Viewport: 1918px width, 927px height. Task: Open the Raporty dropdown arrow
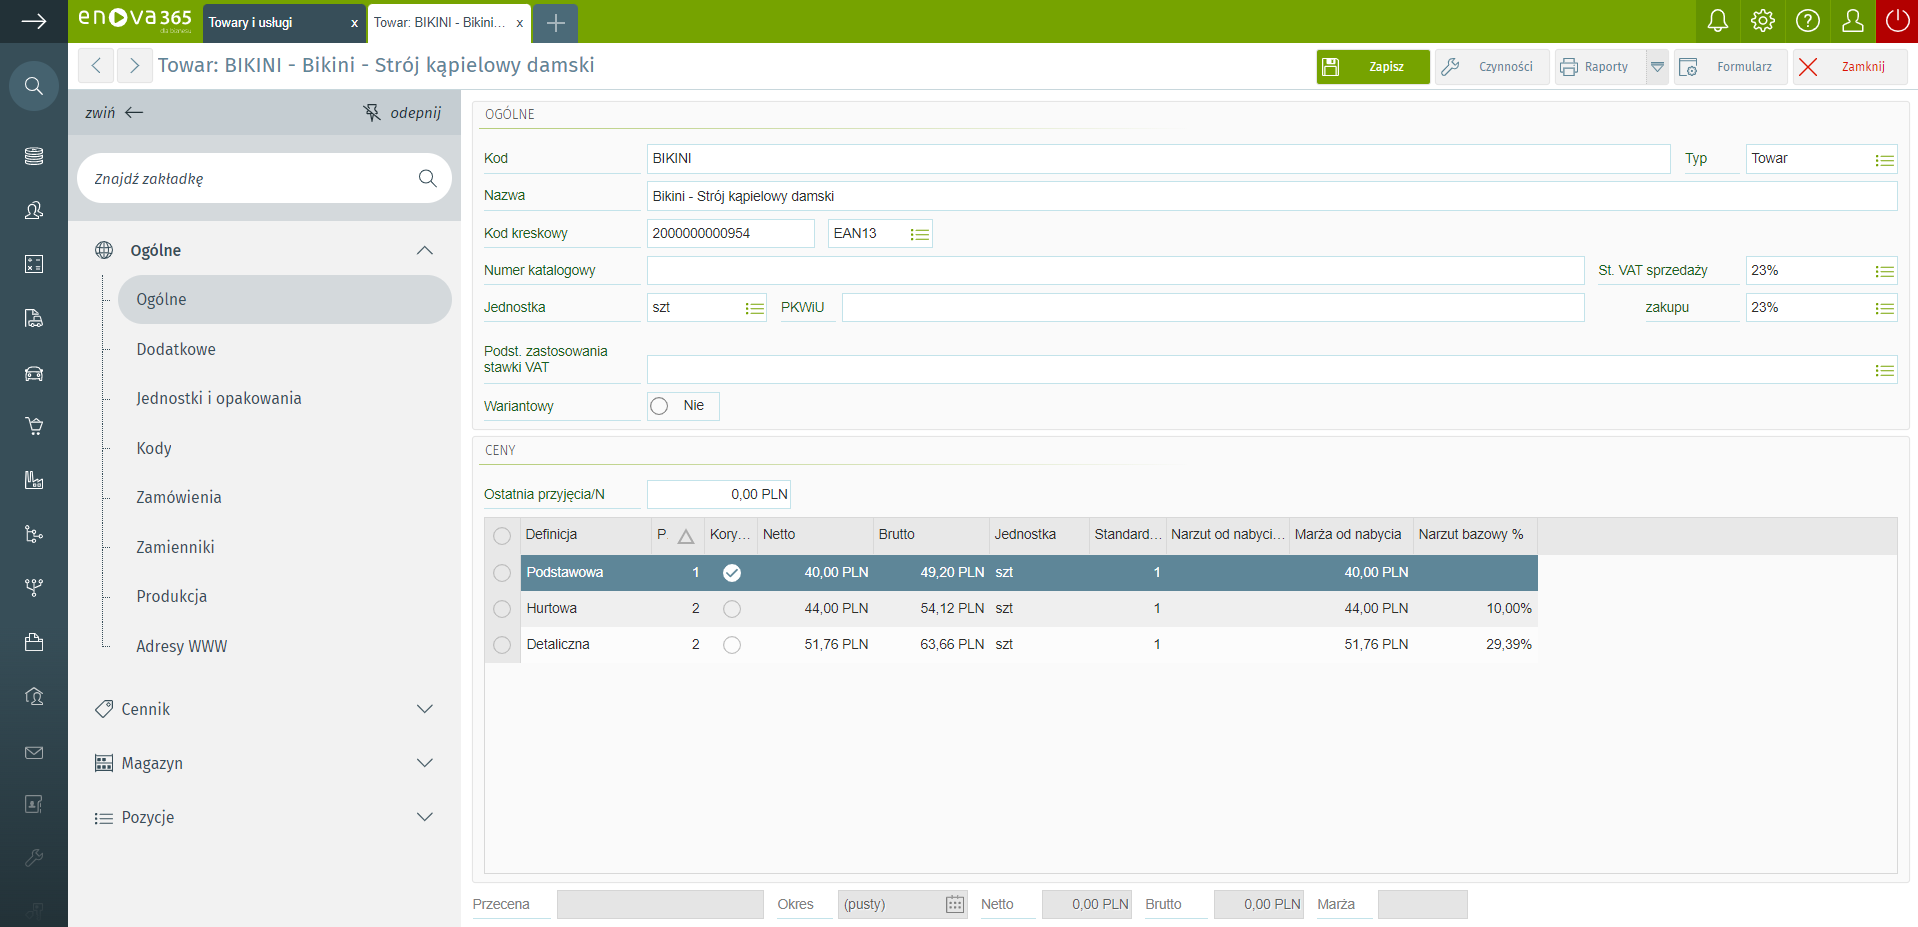1657,67
